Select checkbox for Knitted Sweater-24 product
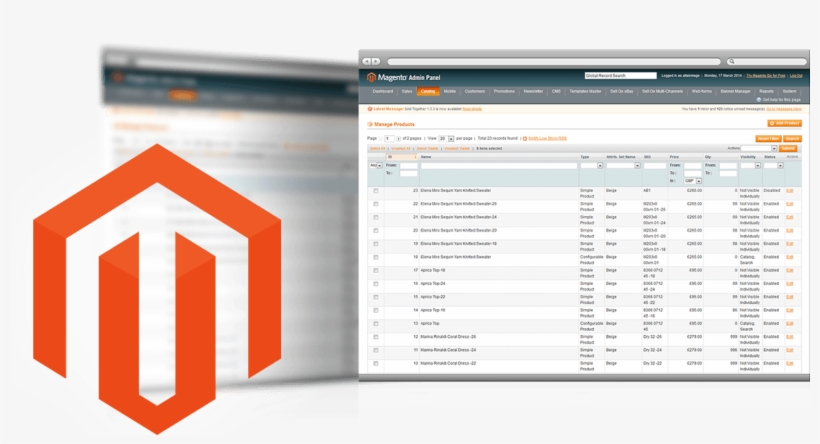This screenshot has height=444, width=820. [x=375, y=217]
